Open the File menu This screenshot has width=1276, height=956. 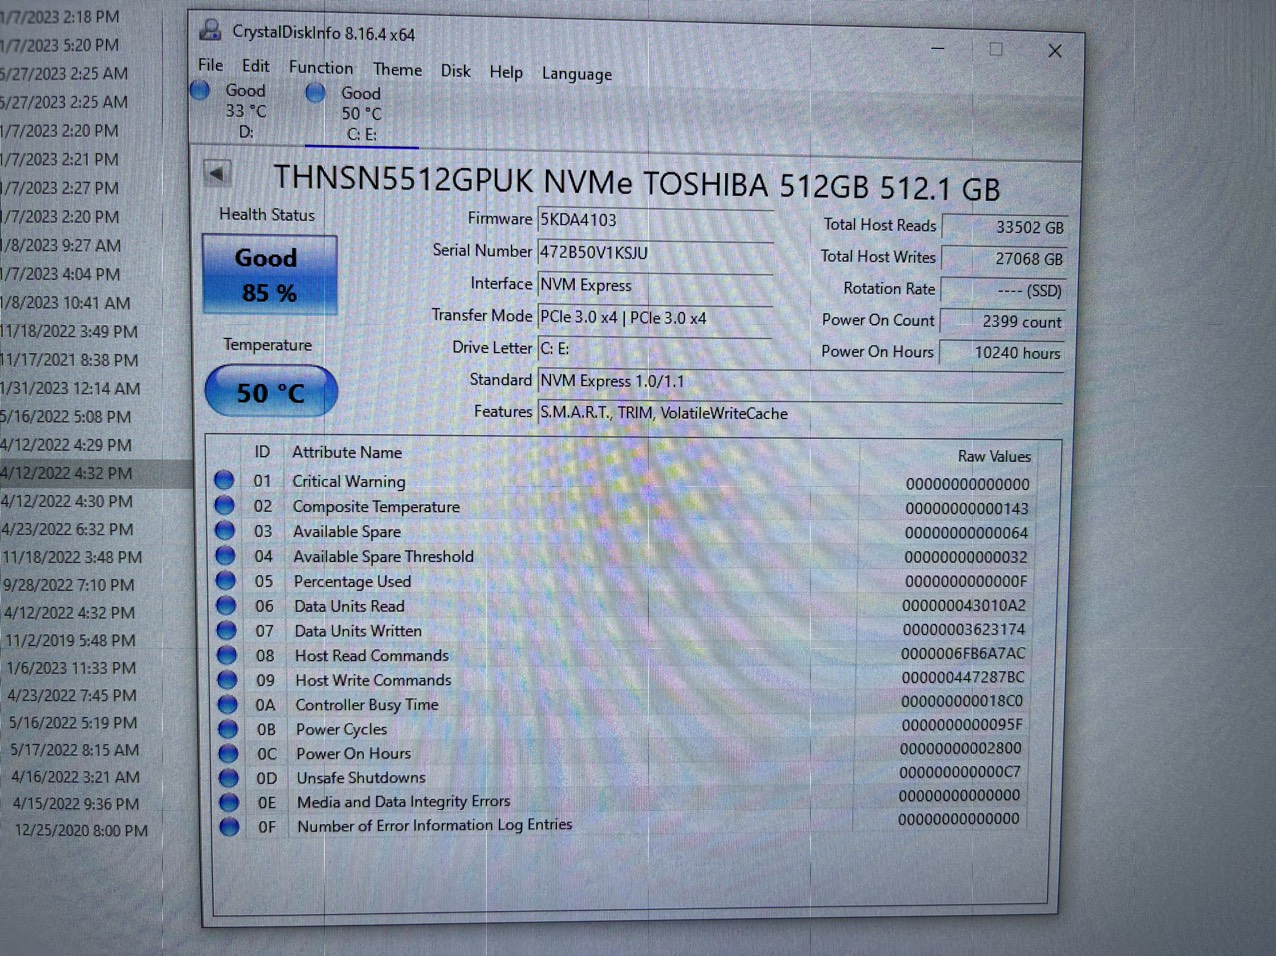click(x=210, y=65)
